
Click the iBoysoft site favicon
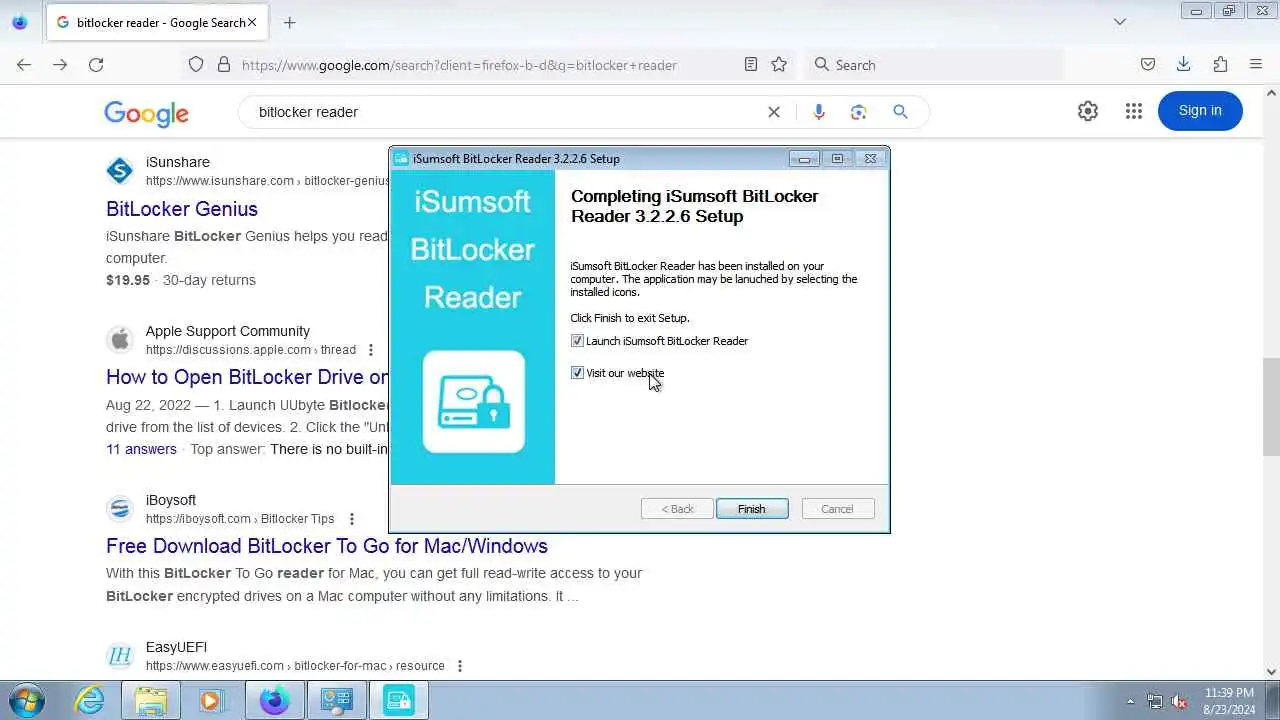pos(120,509)
